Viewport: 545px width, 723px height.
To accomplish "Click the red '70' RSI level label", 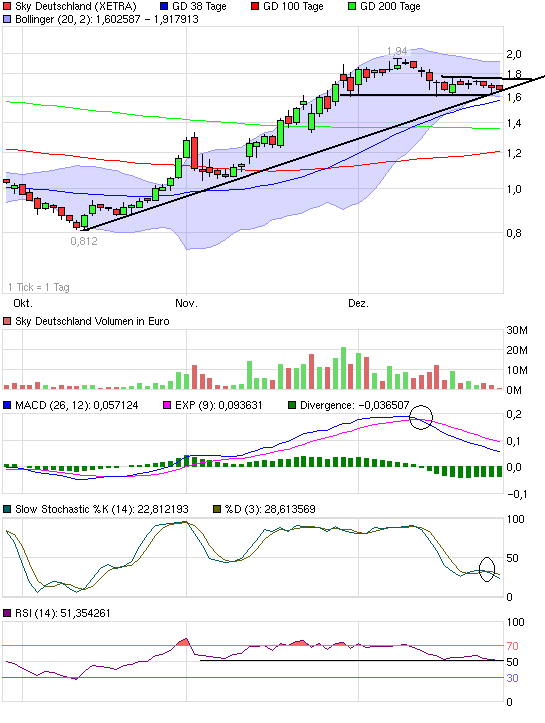I will pyautogui.click(x=512, y=646).
